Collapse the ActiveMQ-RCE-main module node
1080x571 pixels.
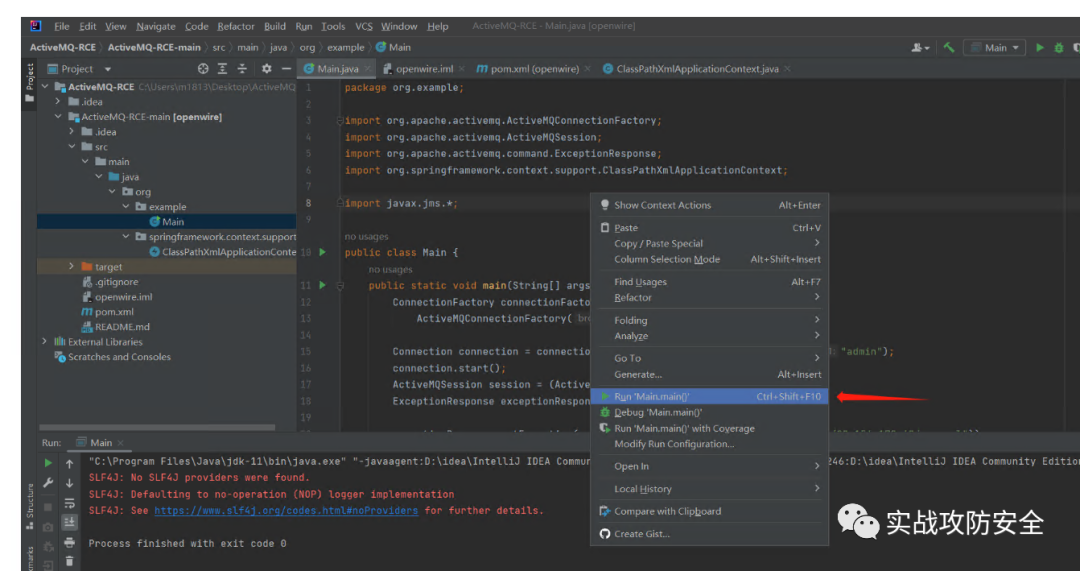coord(59,117)
